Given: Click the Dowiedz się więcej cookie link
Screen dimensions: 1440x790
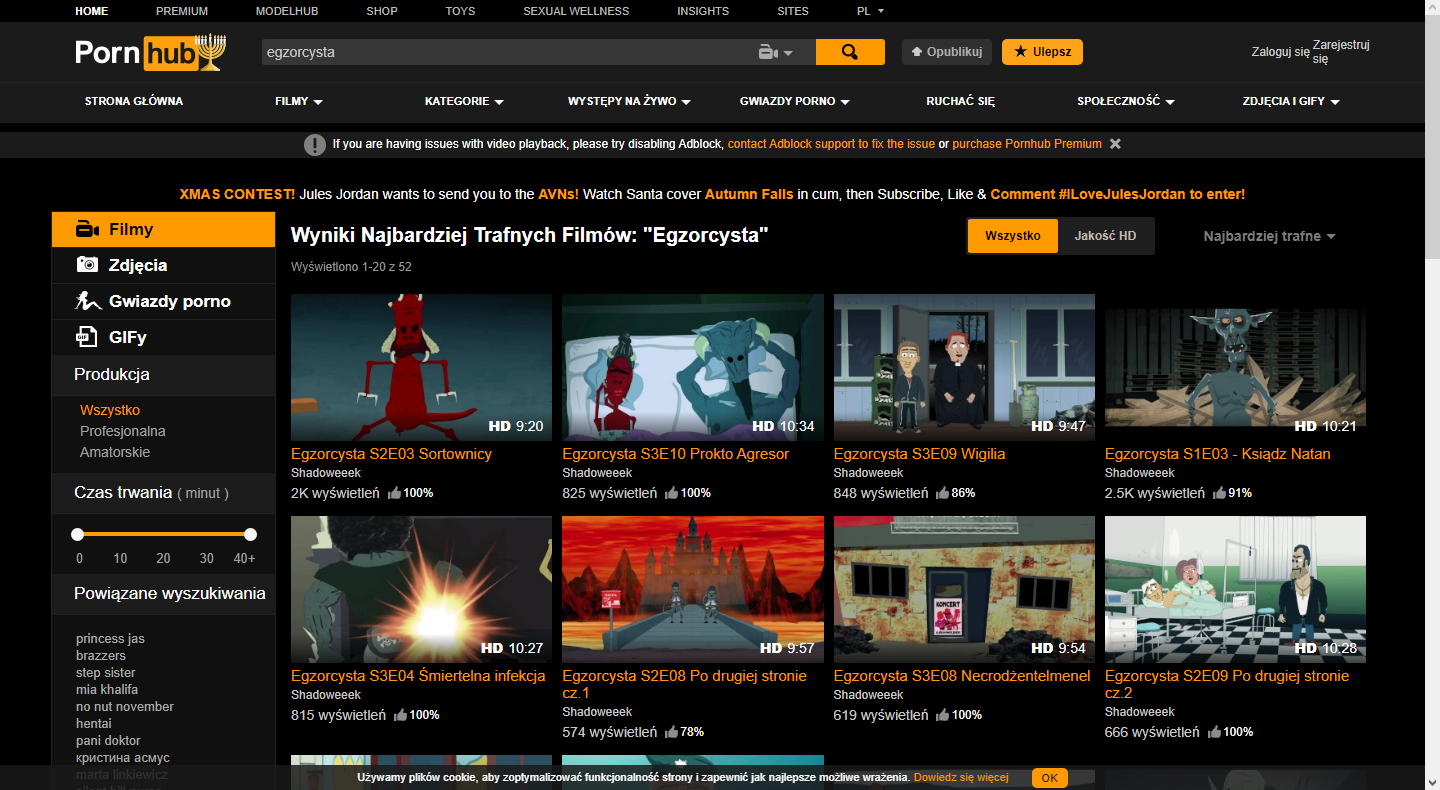Looking at the screenshot, I should 961,777.
